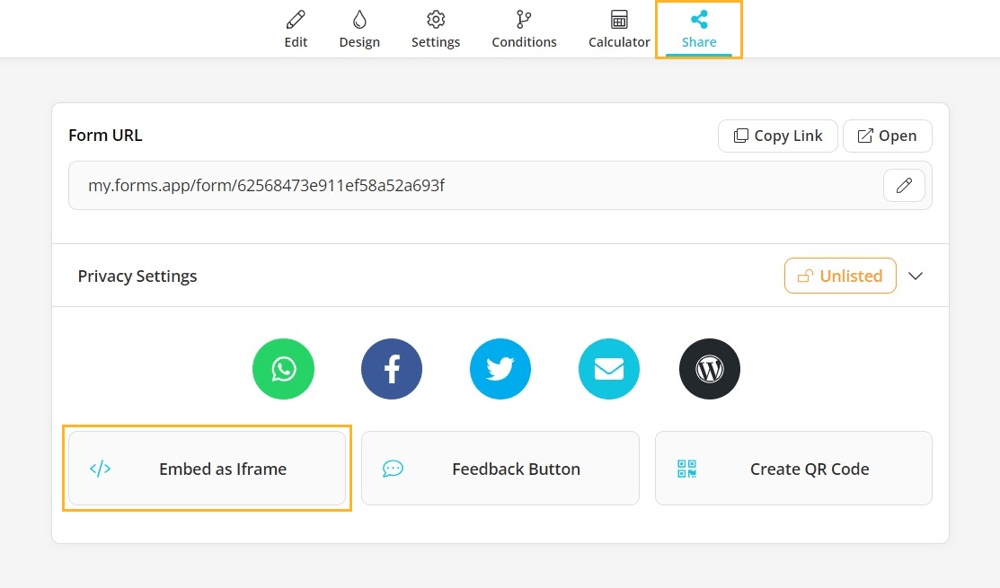Switch to the Edit tab
Viewport: 1000px width, 588px height.
(x=296, y=29)
